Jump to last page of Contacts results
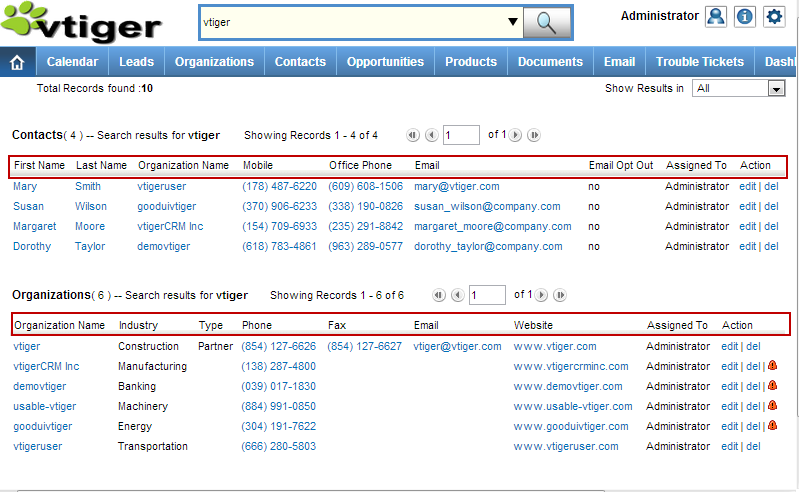This screenshot has width=799, height=492. click(534, 135)
